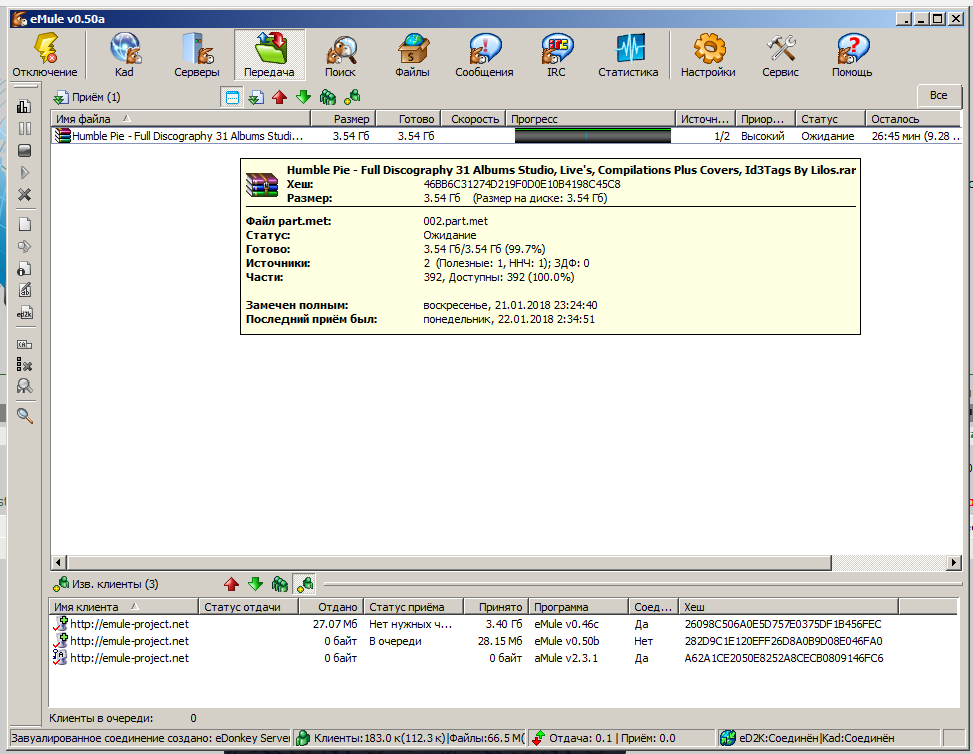Image resolution: width=973 pixels, height=754 pixels.
Task: Toggle red-arrow uploads view in Приём toolbar
Action: click(279, 97)
